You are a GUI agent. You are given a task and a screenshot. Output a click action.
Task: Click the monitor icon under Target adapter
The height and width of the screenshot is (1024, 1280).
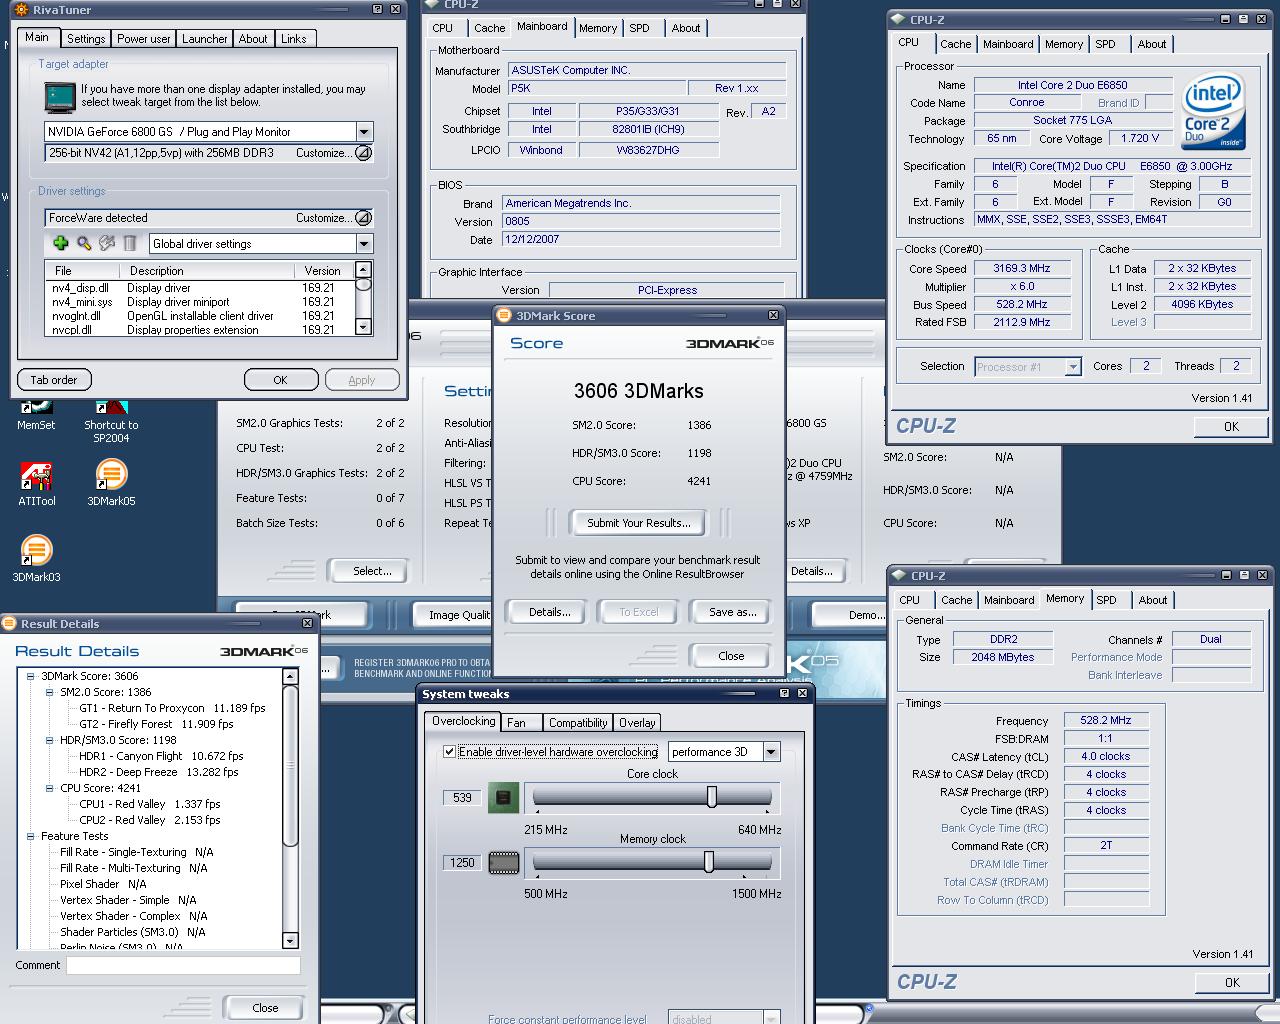[x=60, y=96]
